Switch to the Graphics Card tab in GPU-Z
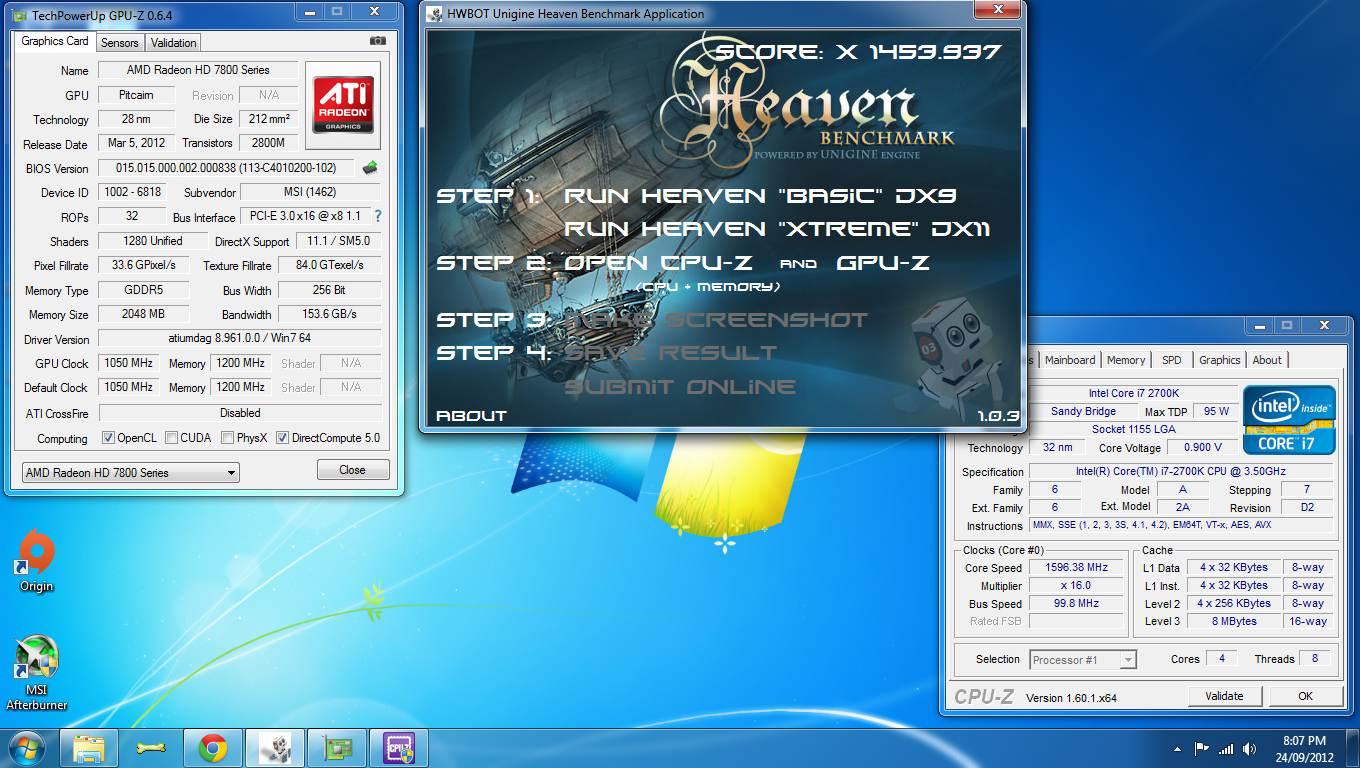This screenshot has height=768, width=1360. pyautogui.click(x=55, y=41)
